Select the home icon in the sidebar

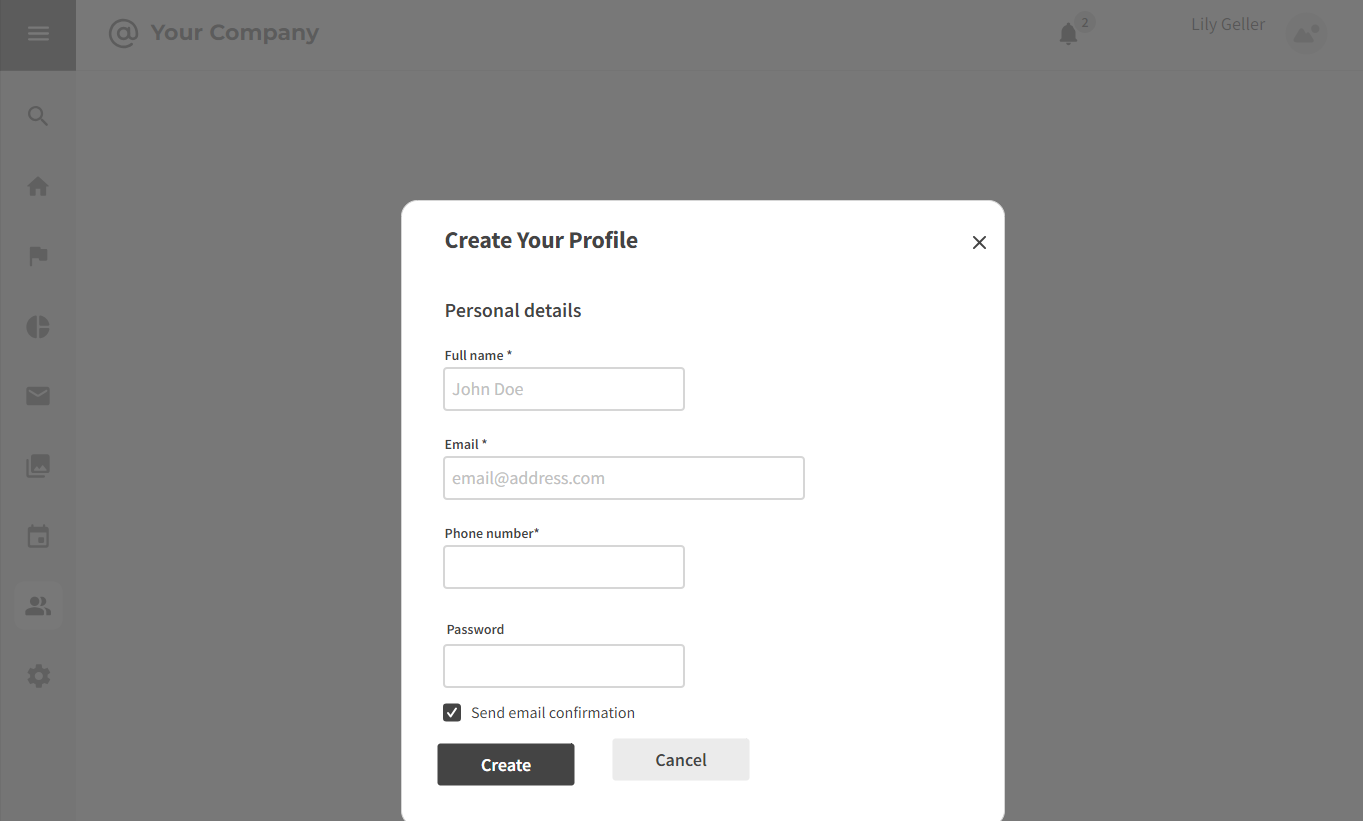[38, 186]
